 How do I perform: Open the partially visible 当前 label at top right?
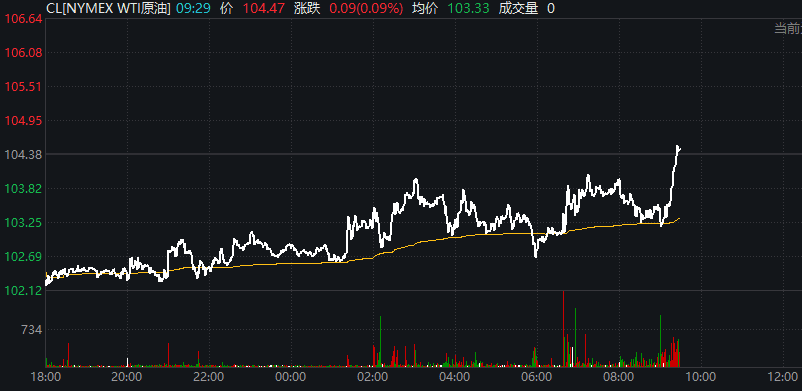click(x=787, y=28)
